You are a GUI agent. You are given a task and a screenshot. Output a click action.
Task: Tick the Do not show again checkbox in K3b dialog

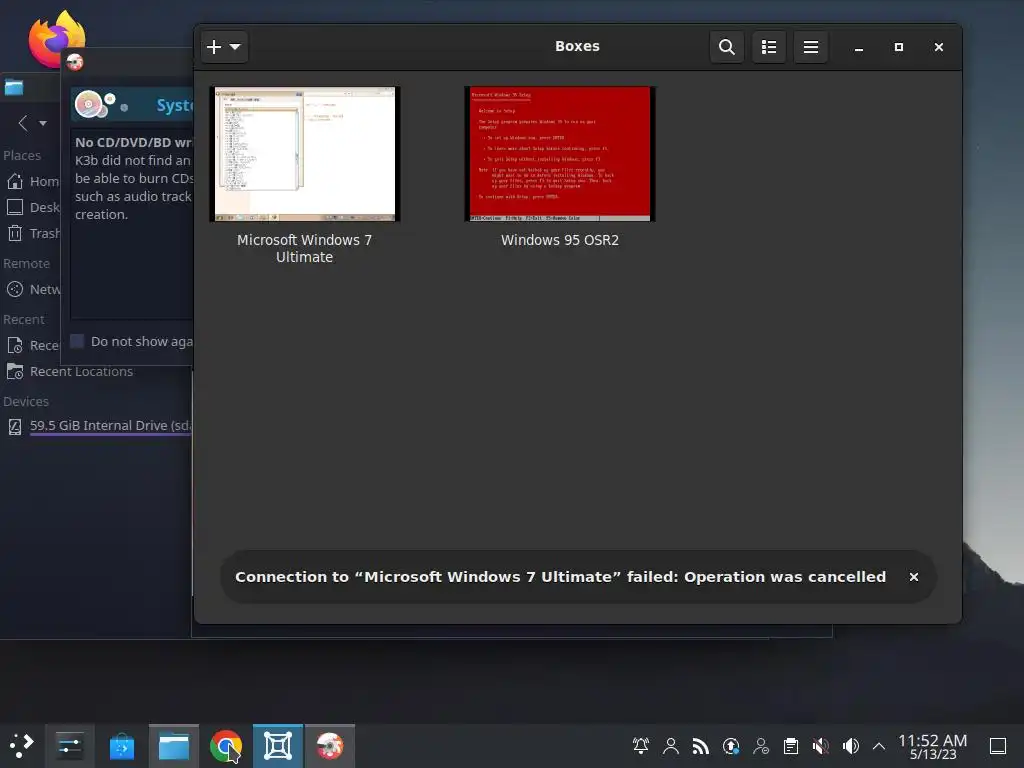click(77, 341)
